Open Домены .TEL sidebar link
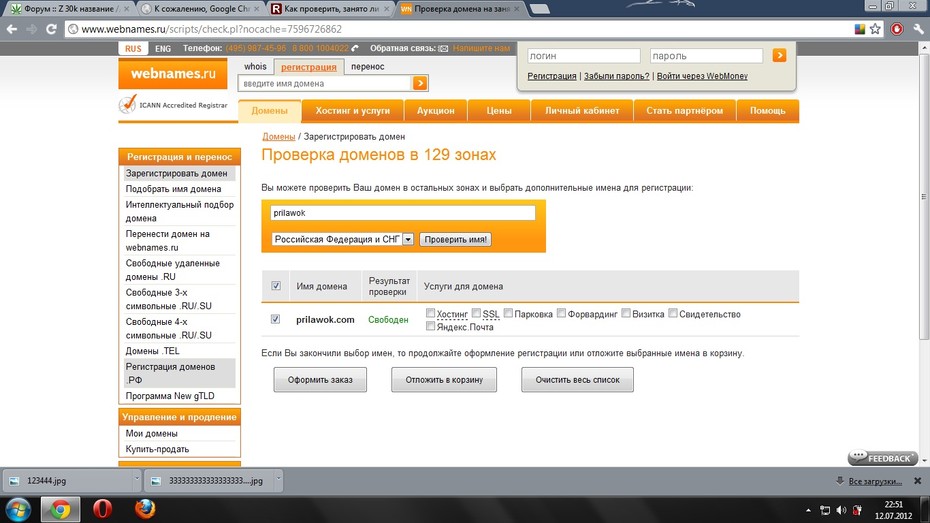Screen dimensions: 930x523 [152, 351]
